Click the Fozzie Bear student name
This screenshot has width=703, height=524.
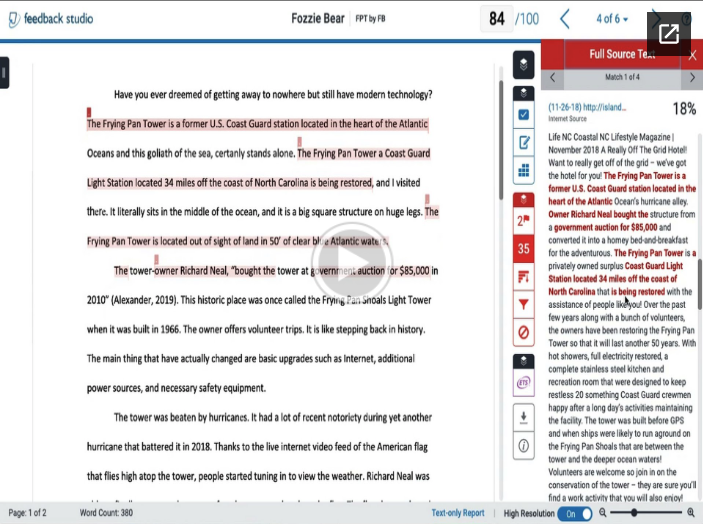click(x=317, y=18)
